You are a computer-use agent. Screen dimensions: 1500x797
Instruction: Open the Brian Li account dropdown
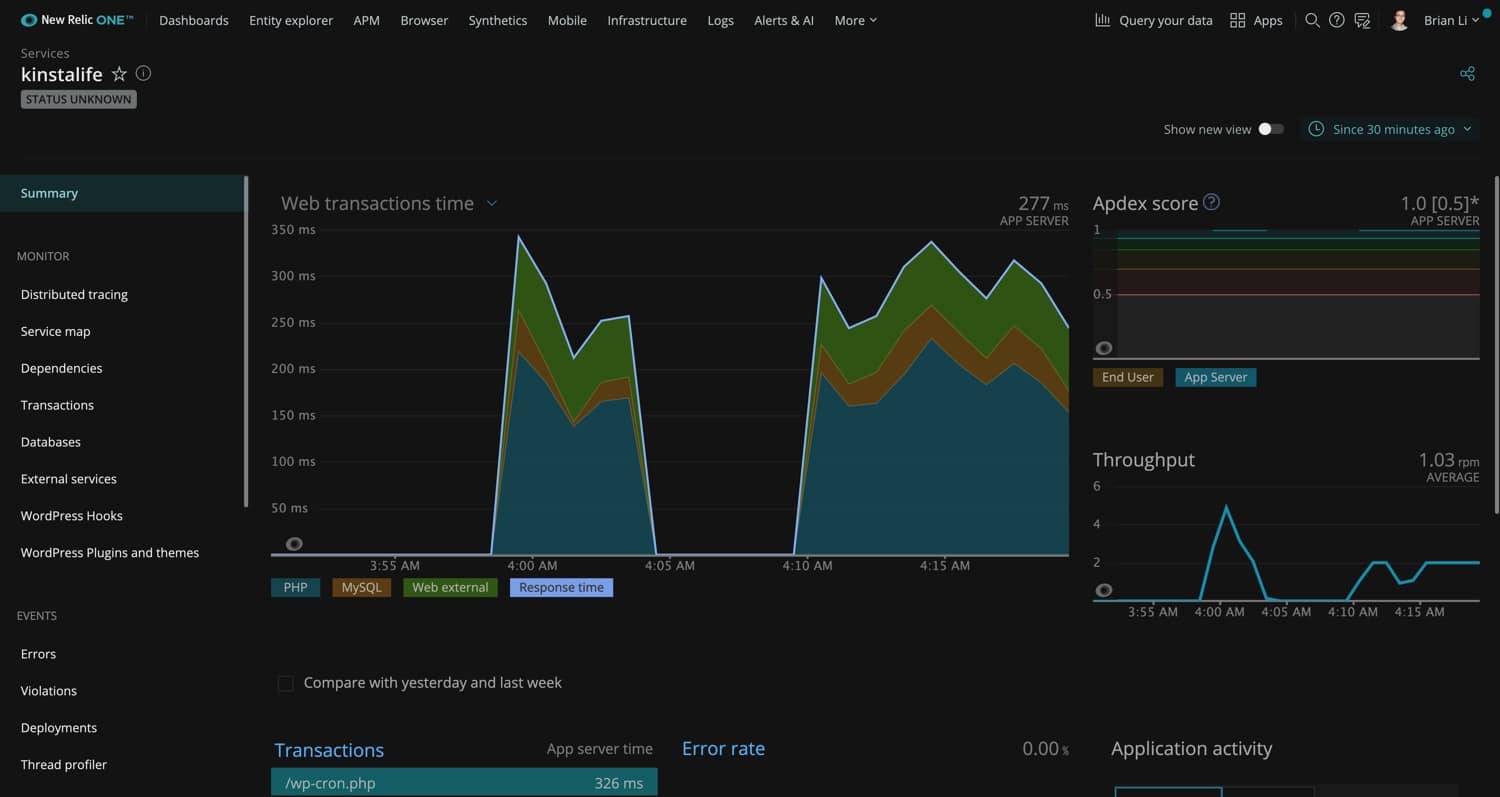tap(1452, 20)
